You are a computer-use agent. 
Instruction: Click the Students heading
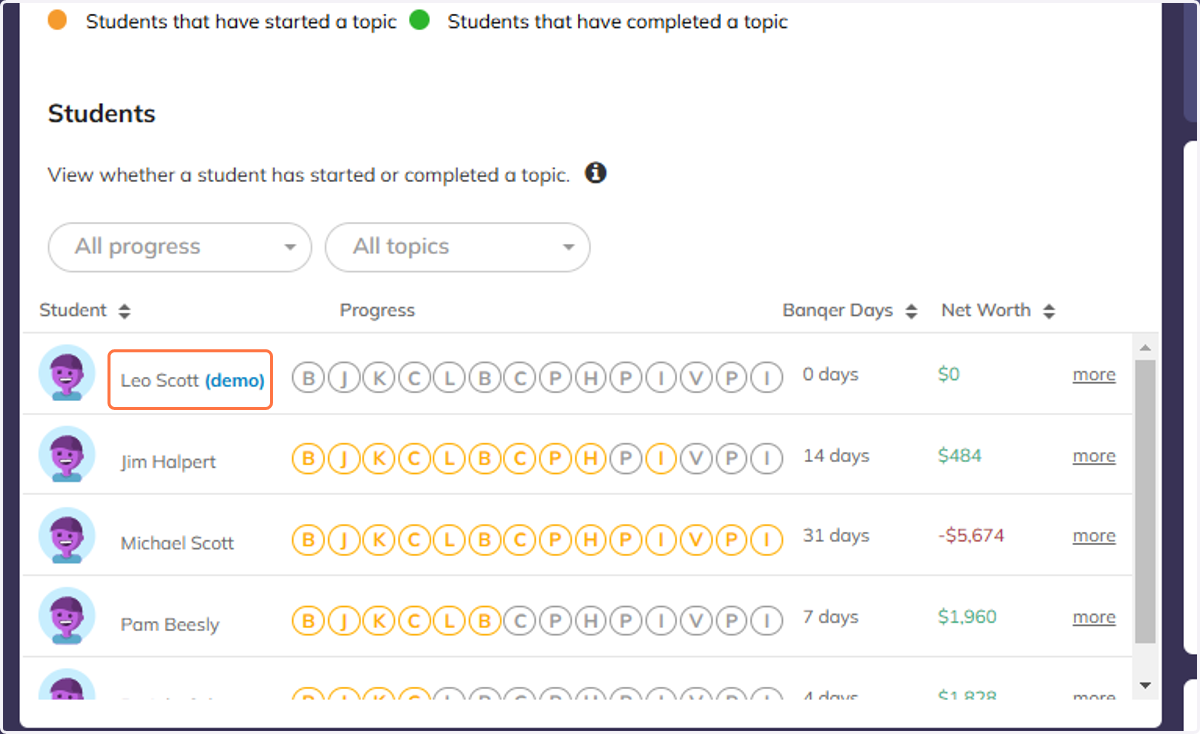point(102,114)
